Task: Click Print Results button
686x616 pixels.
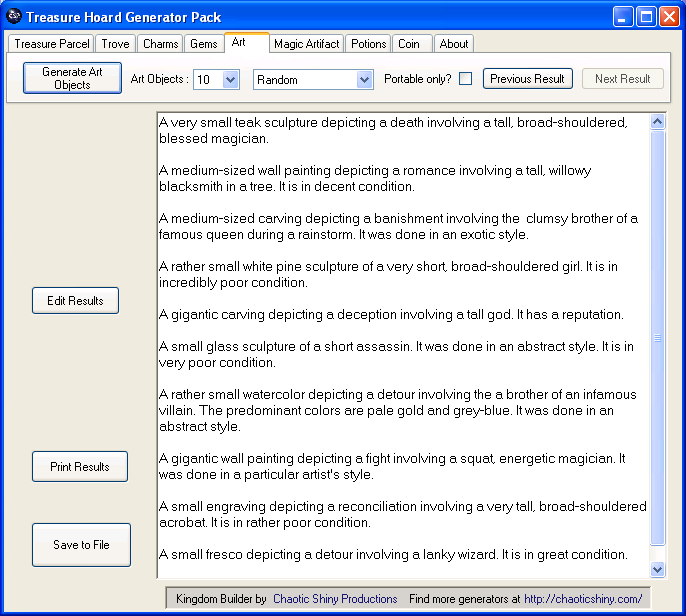Action: click(80, 467)
